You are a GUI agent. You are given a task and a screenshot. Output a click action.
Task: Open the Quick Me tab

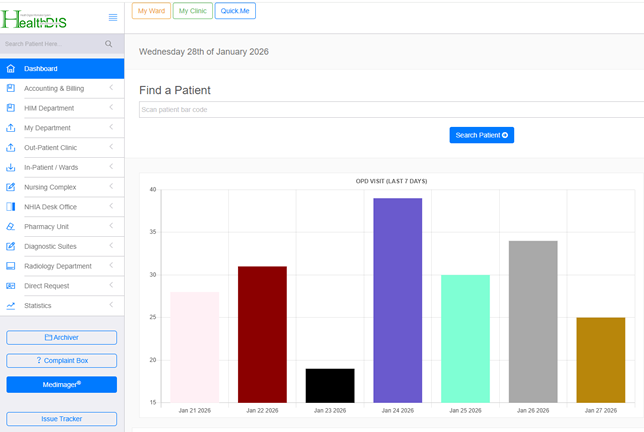235,11
